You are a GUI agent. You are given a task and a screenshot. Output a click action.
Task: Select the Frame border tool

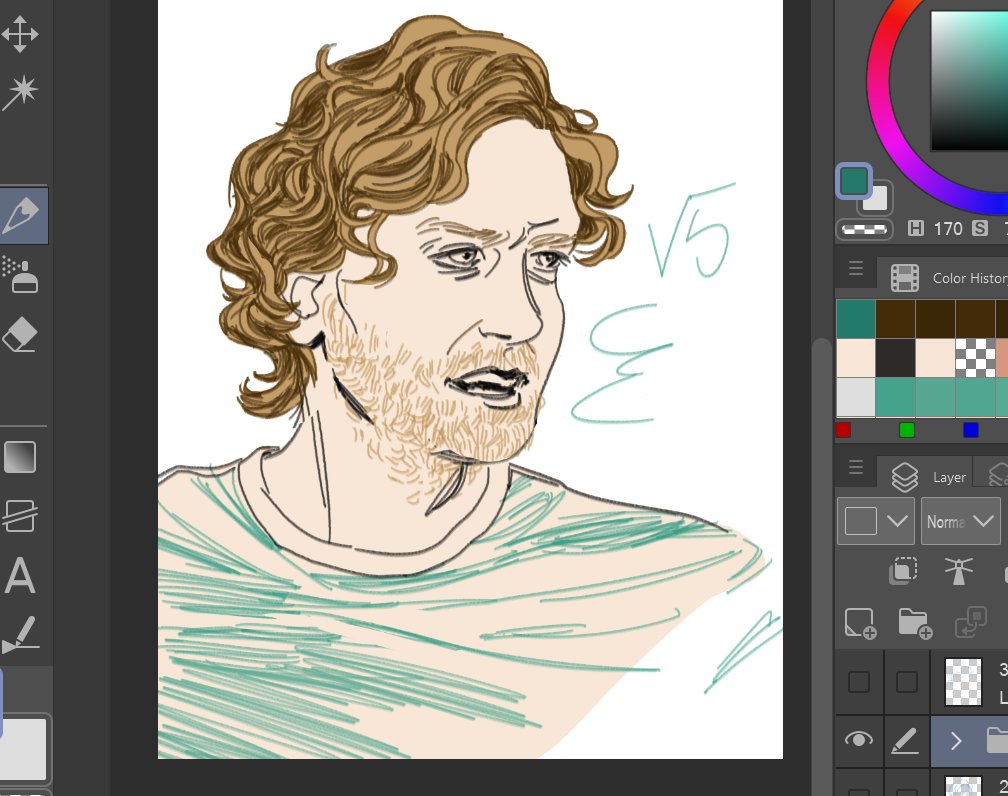tap(21, 516)
